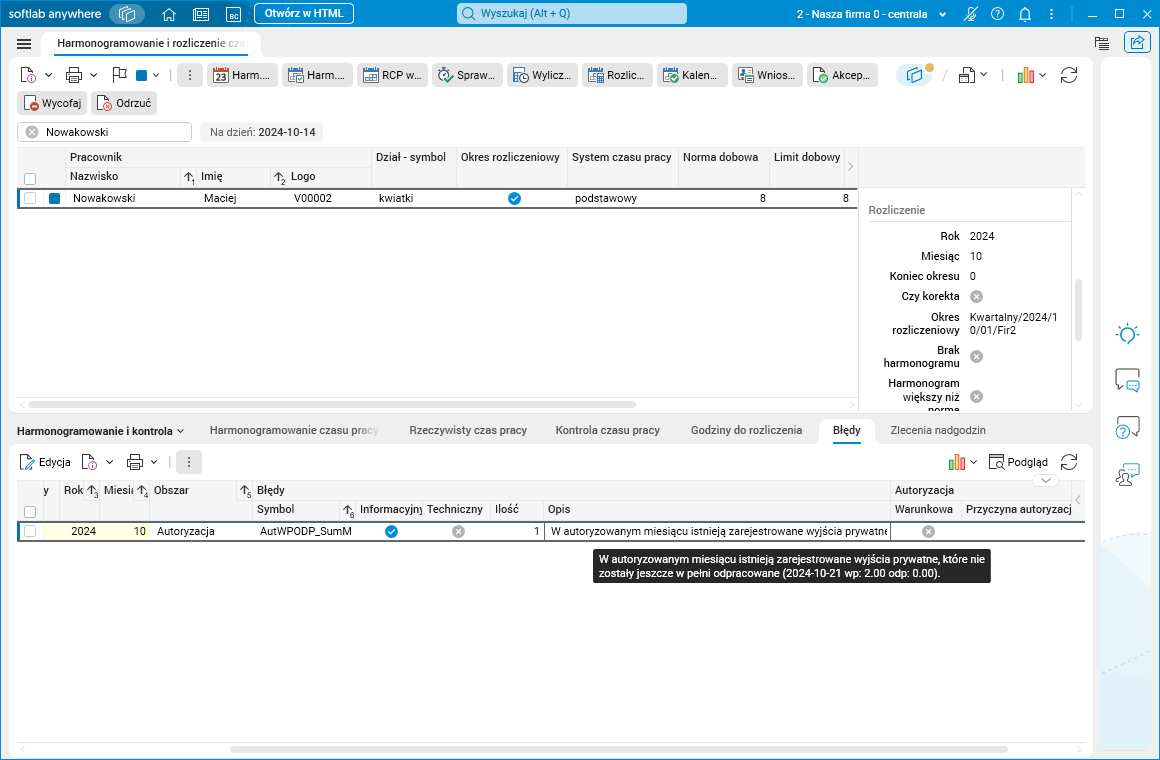
Task: Open company selector dropdown Nasza firma
Action: 871,14
